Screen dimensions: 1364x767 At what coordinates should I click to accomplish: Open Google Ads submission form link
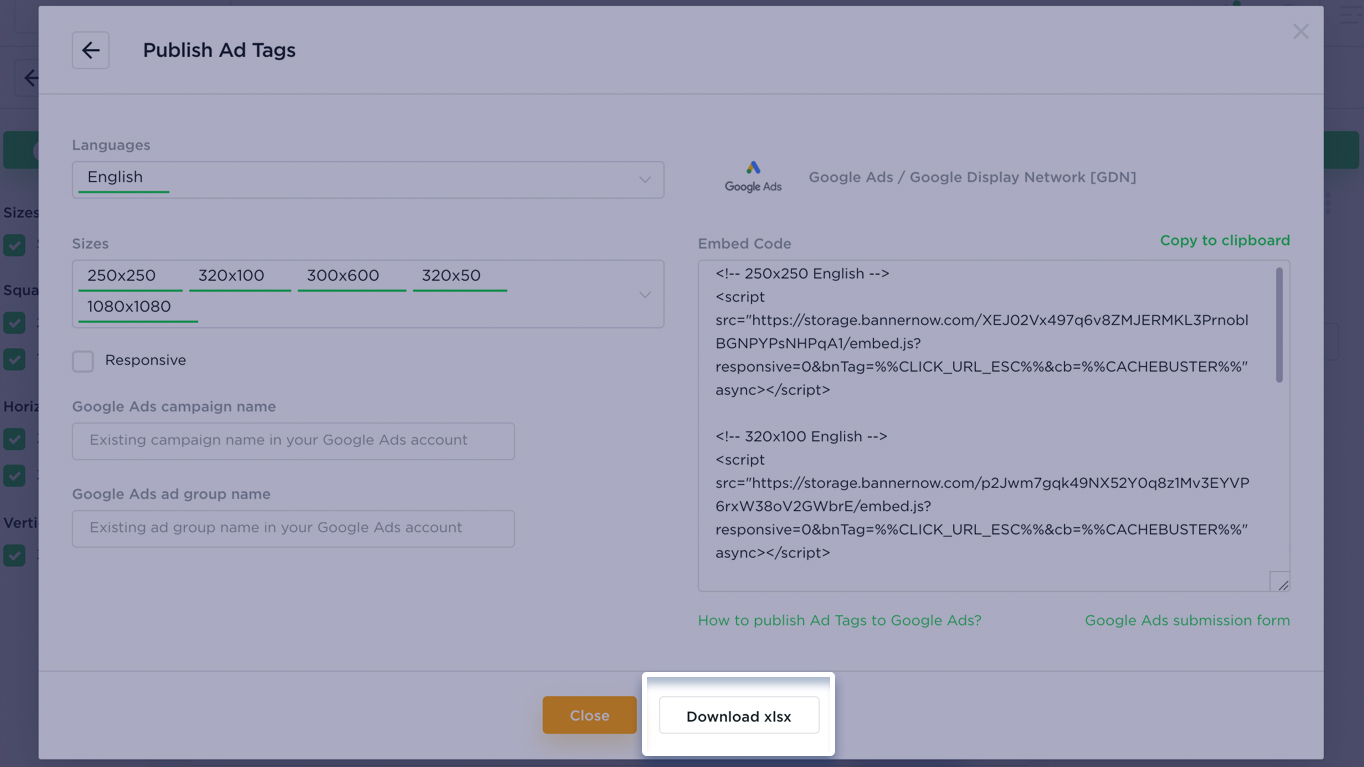1187,621
